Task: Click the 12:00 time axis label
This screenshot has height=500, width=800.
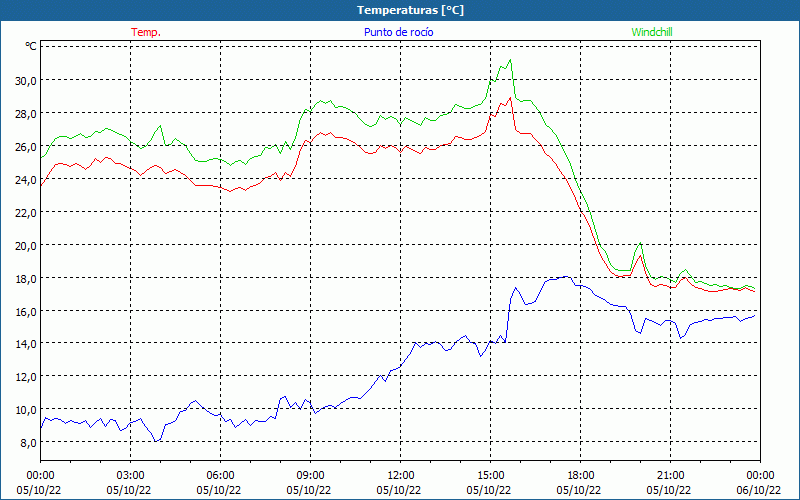Action: pyautogui.click(x=401, y=476)
